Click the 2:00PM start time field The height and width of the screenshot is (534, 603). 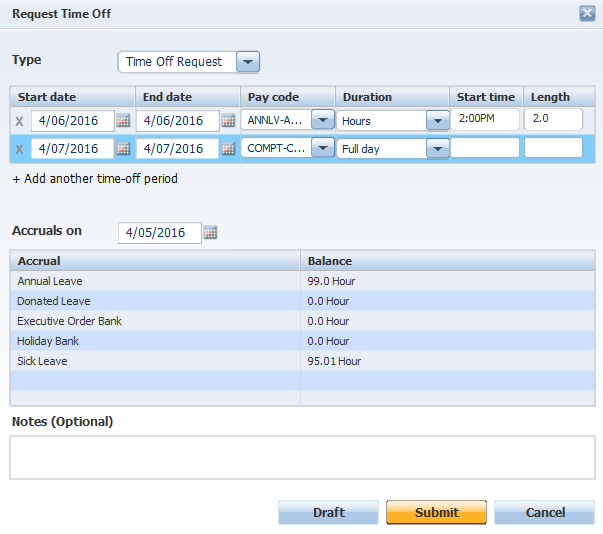[x=484, y=119]
